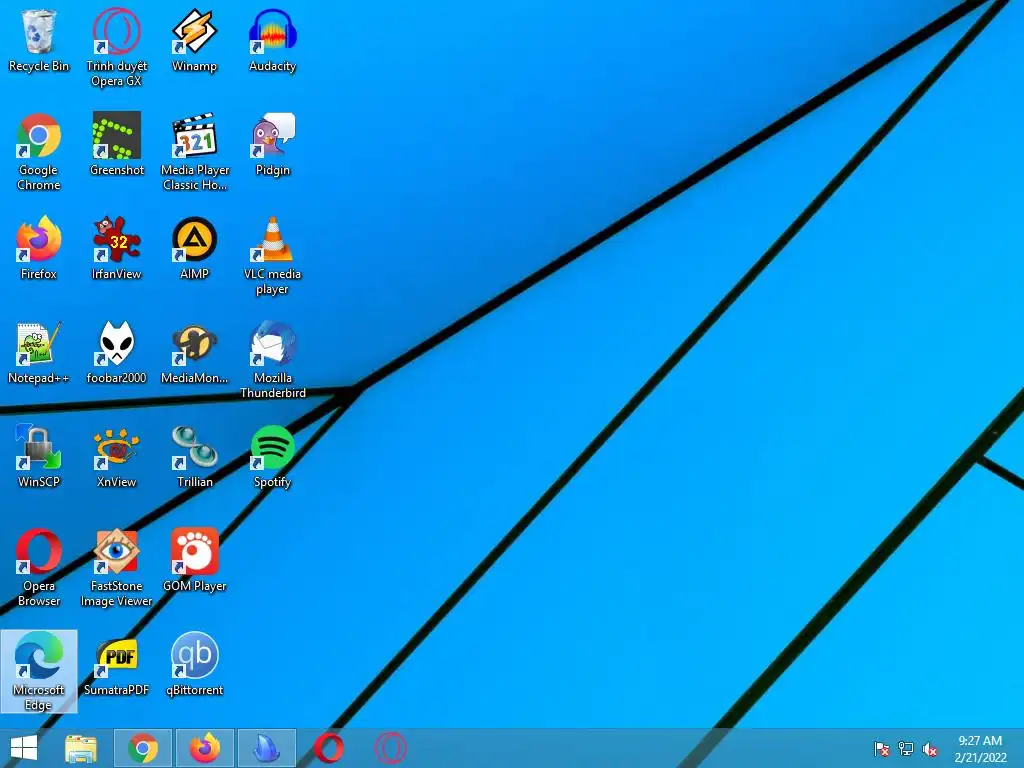1024x768 pixels.
Task: Select the Notepad++ desktop shortcut
Action: pyautogui.click(x=39, y=352)
